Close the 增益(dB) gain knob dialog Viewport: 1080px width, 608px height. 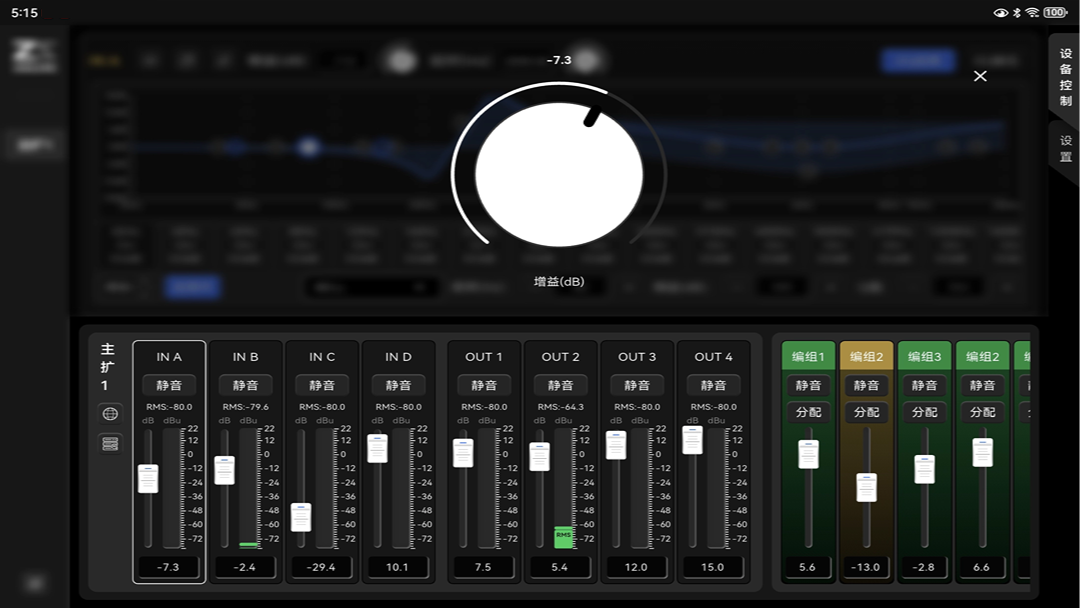point(980,76)
